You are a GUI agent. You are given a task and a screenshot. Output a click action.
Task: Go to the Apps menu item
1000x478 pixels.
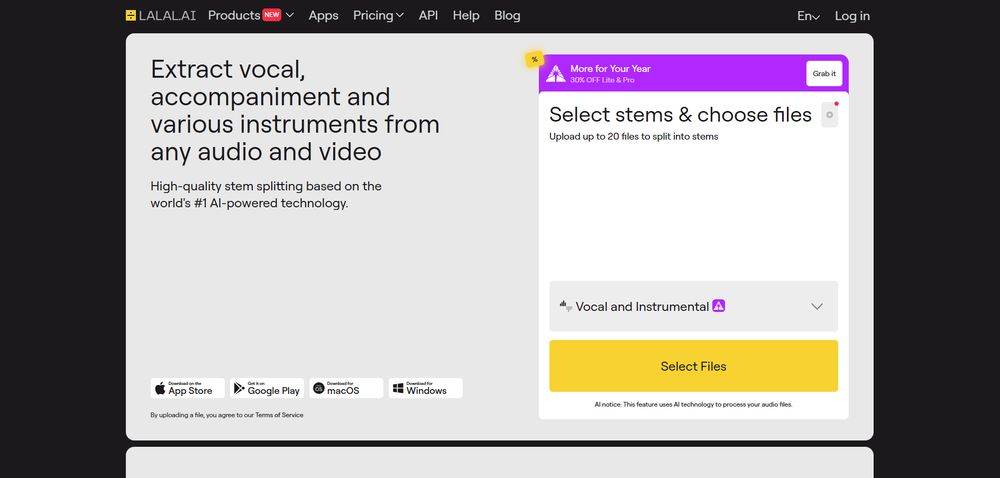pyautogui.click(x=323, y=16)
